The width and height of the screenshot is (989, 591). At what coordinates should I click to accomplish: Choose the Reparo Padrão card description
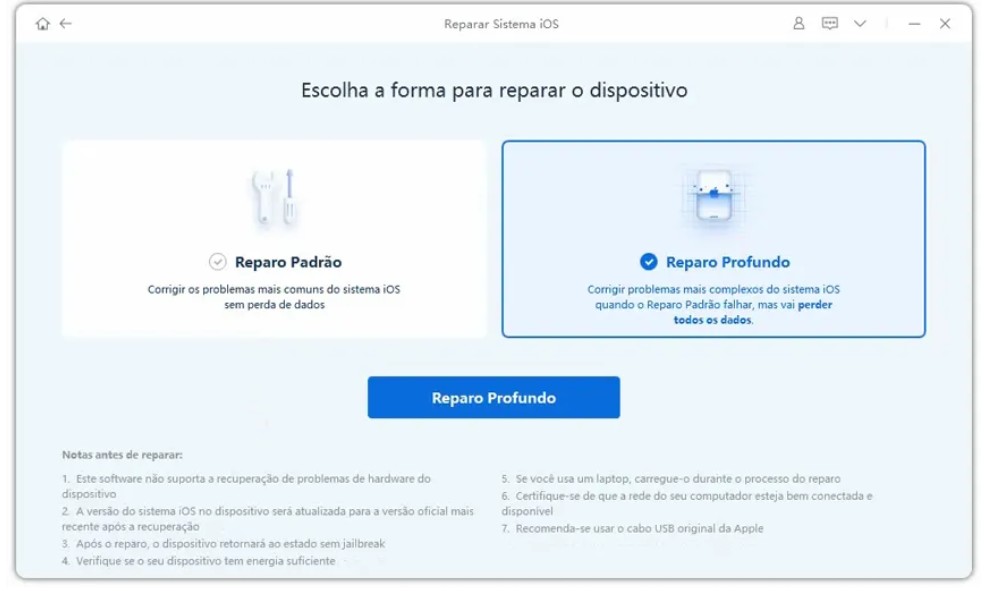(x=274, y=297)
